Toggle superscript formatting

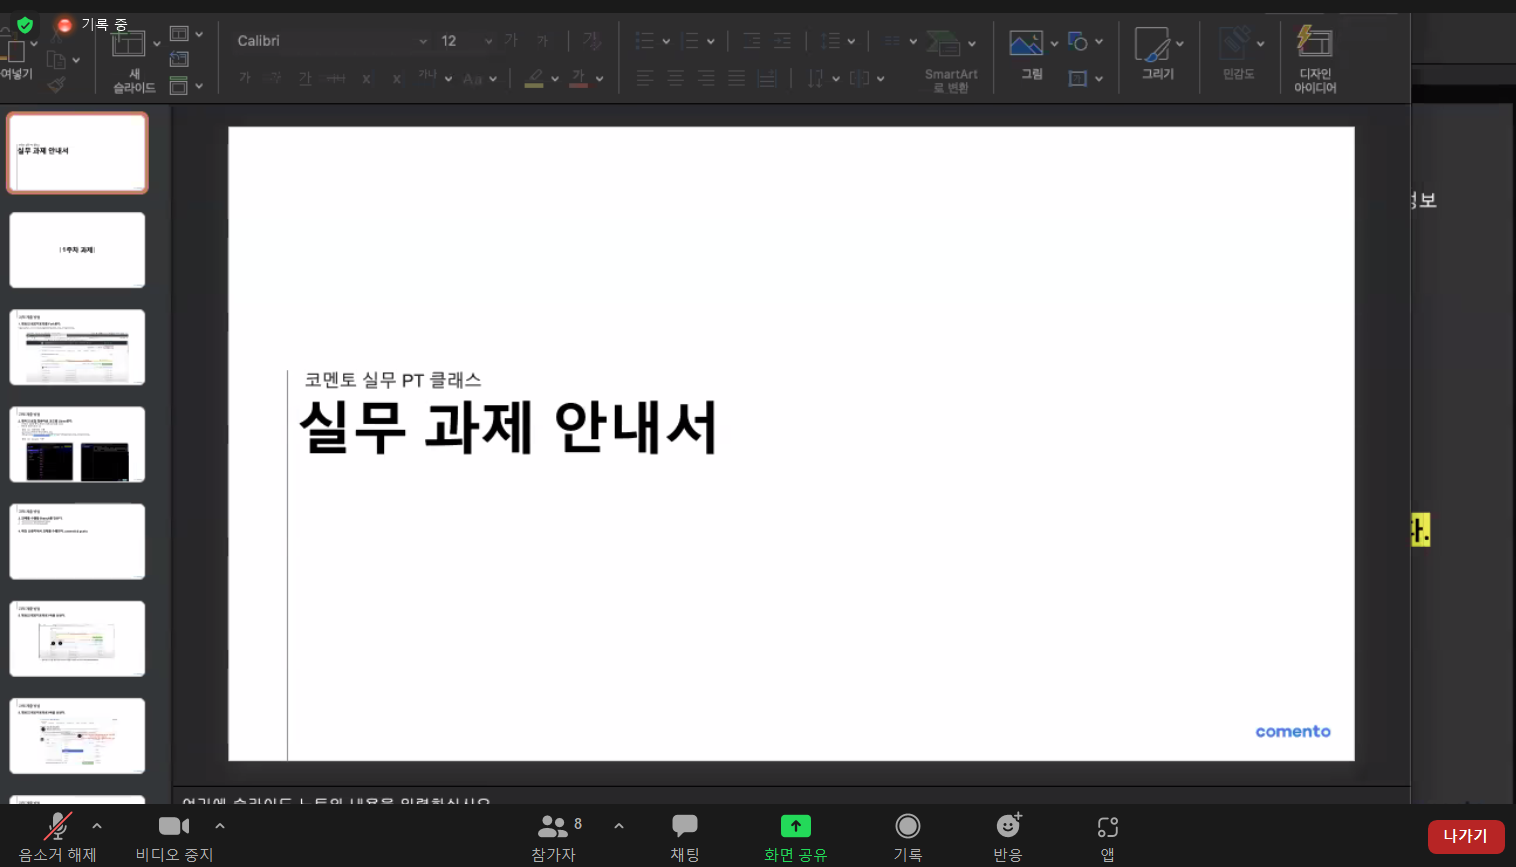point(367,78)
